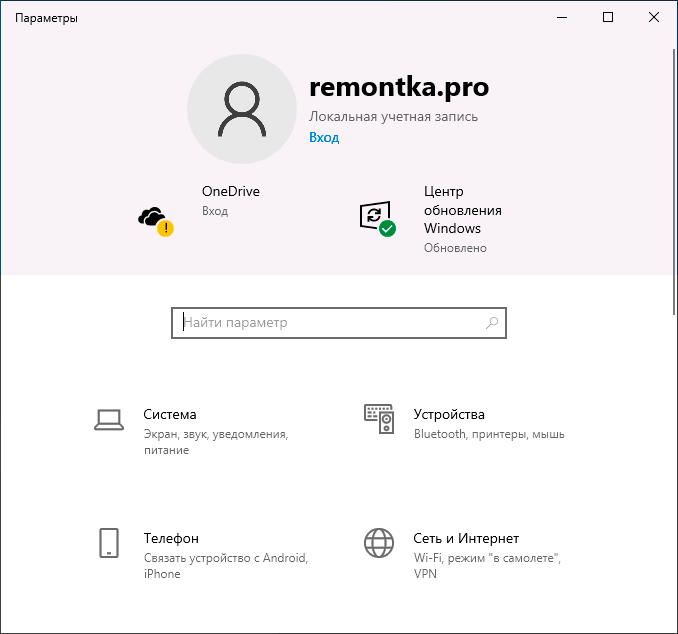Open the Устройства settings category title
Viewport: 678px width, 634px height.
click(449, 414)
